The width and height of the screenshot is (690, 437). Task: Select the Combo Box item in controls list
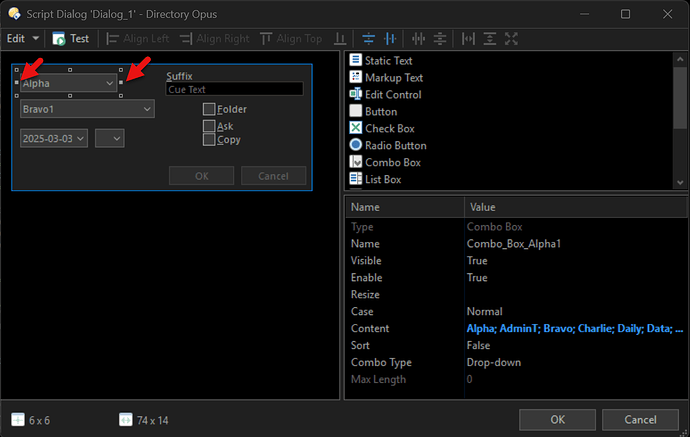tap(392, 162)
